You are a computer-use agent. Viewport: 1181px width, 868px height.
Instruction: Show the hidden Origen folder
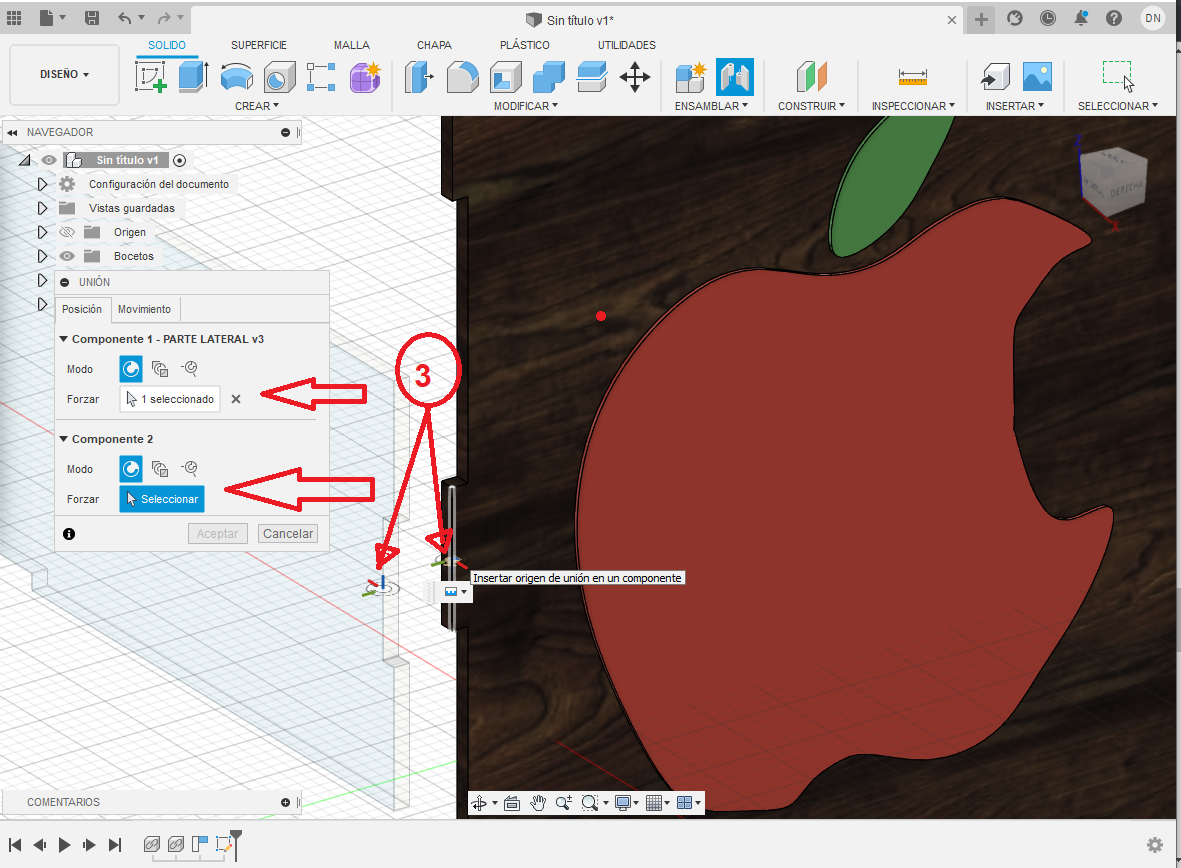pos(67,232)
